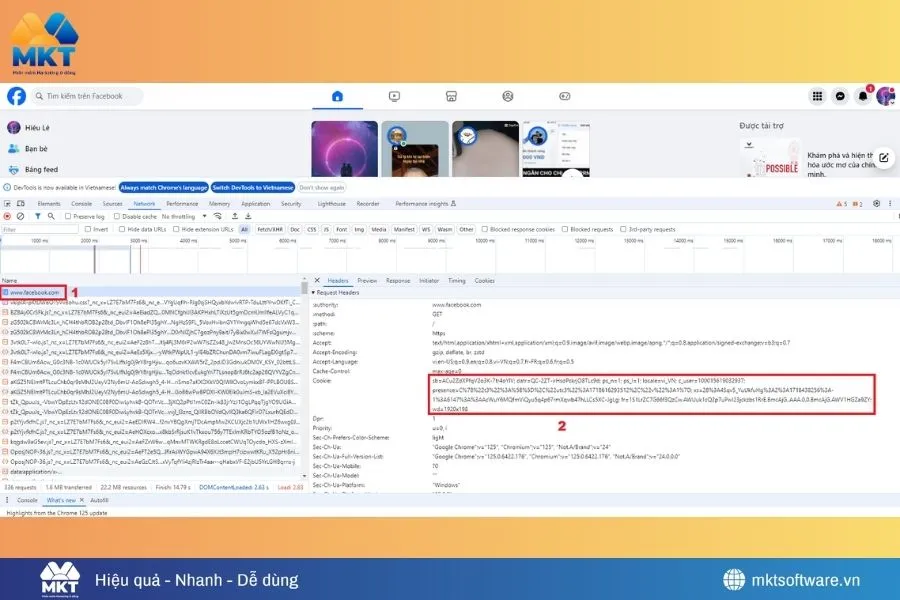
Task: Open the No throttling dropdown
Action: [x=180, y=216]
